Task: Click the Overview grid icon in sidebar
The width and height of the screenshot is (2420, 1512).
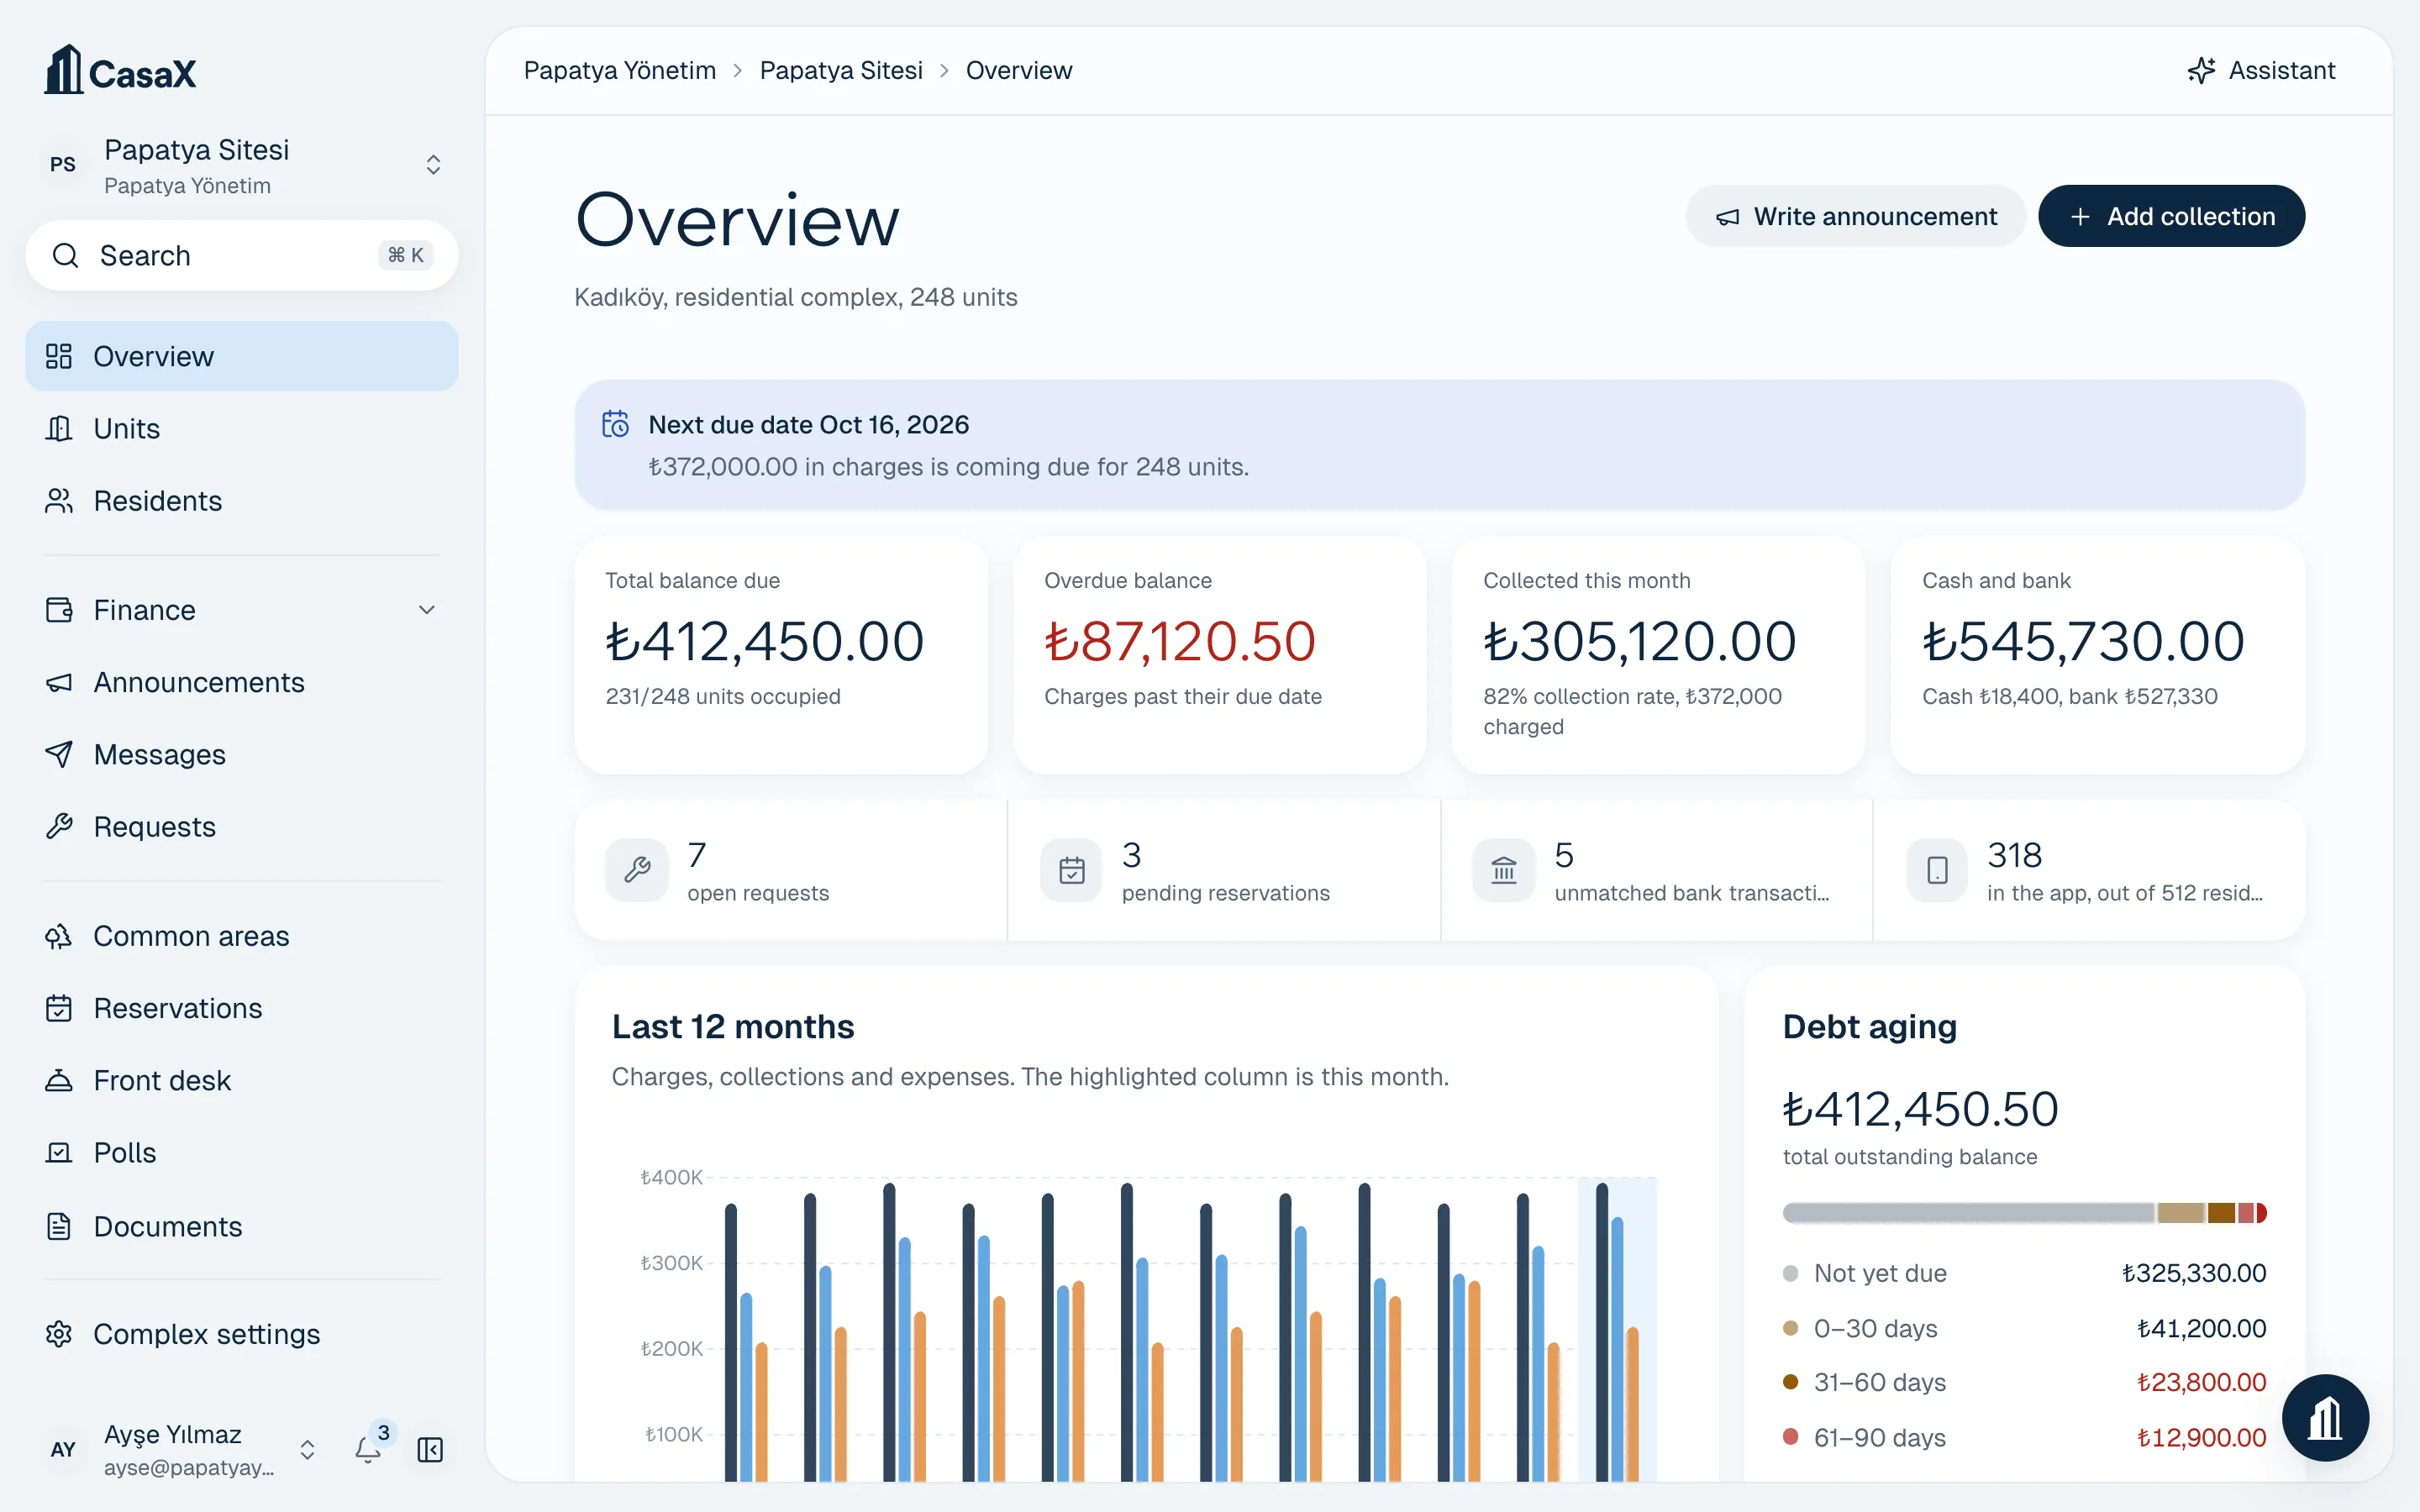Action: point(59,356)
